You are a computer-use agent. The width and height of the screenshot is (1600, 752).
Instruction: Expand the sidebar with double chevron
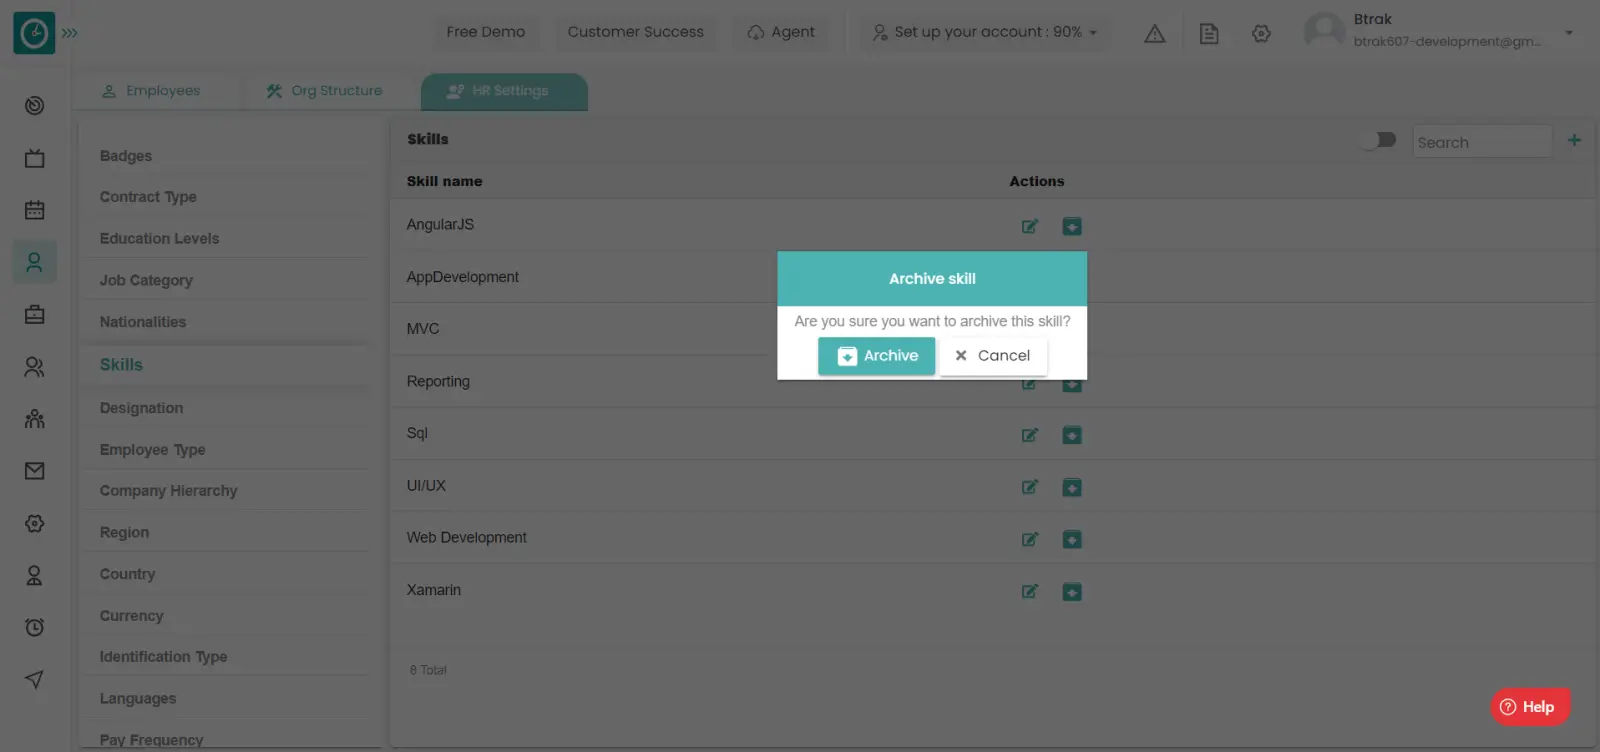click(x=70, y=33)
